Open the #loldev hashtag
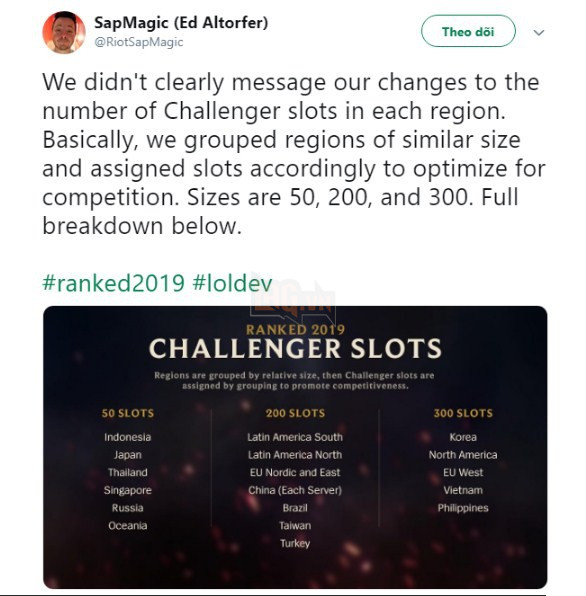The height and width of the screenshot is (596, 586). click(233, 283)
